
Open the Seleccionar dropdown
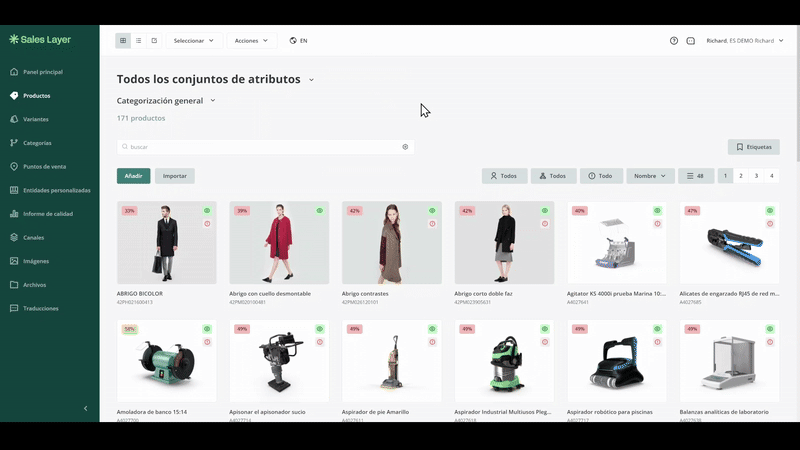pos(194,40)
